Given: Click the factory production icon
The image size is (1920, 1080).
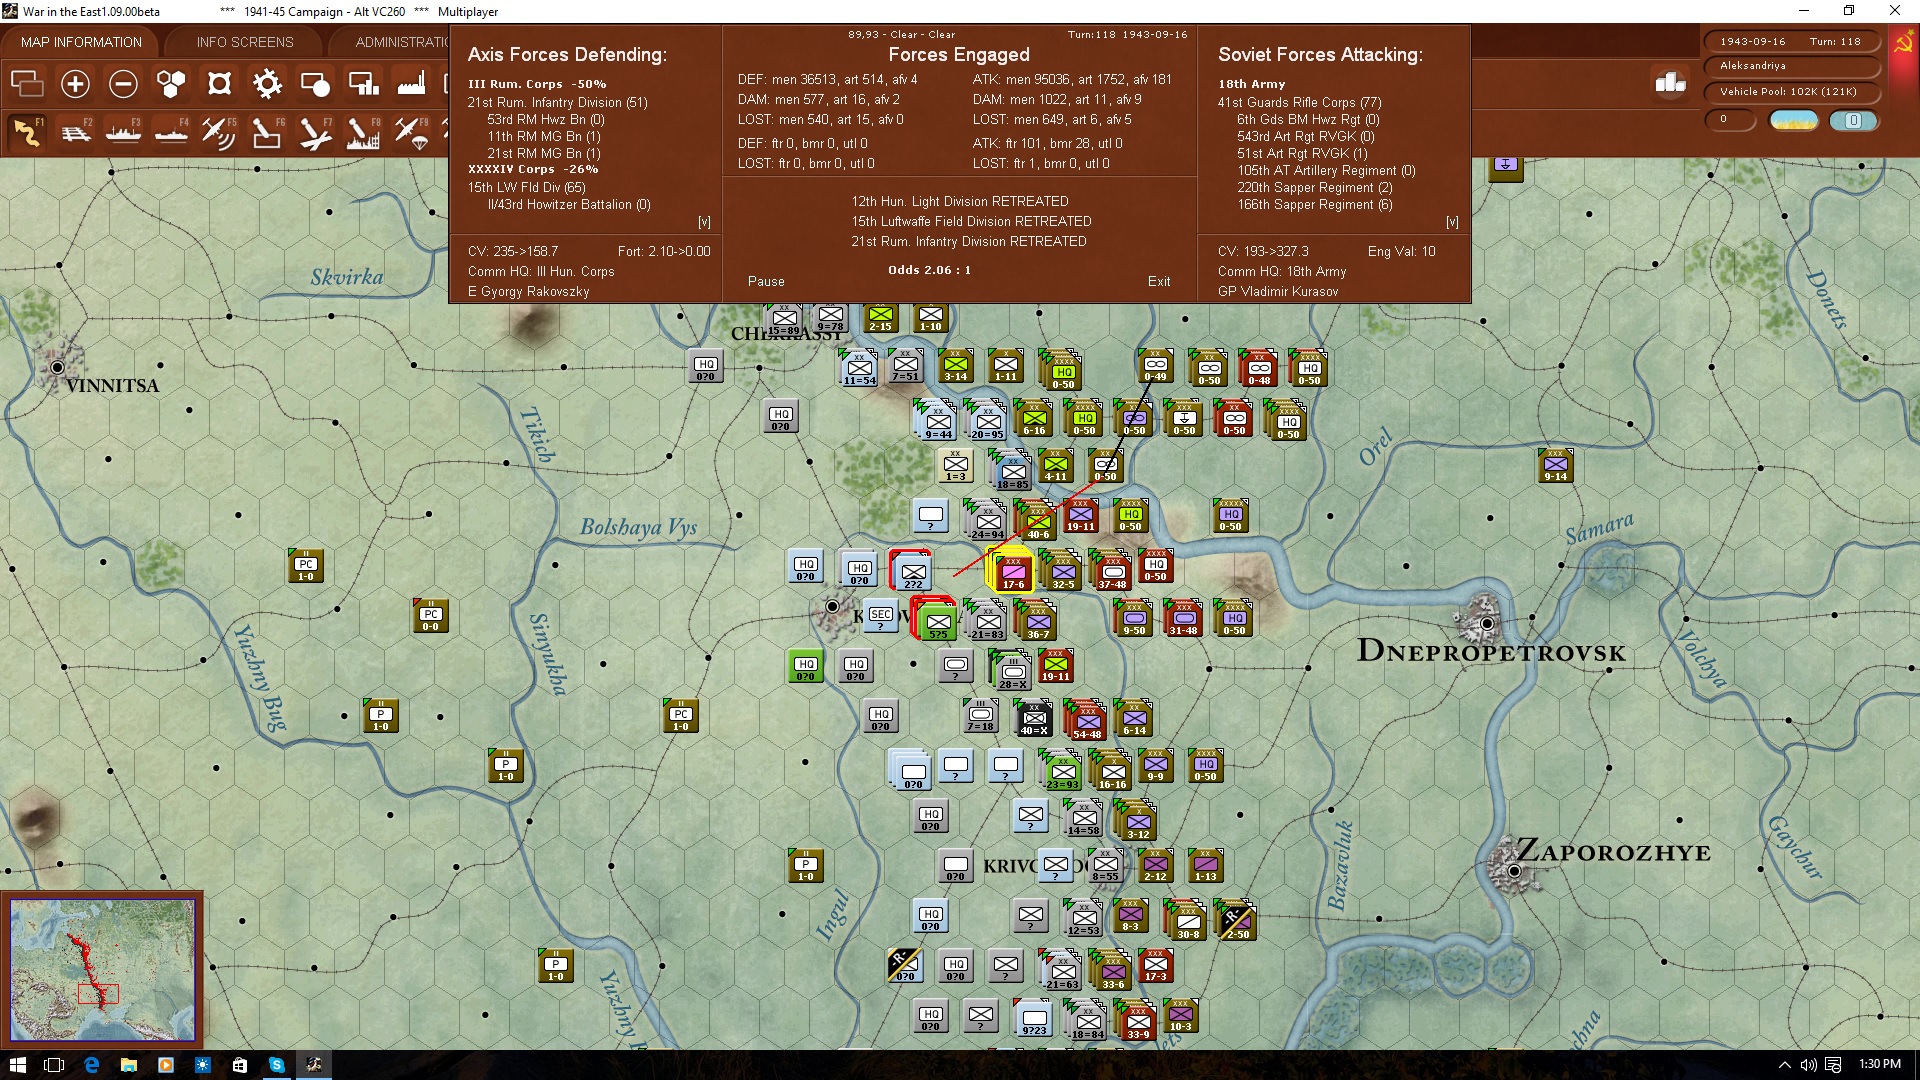Looking at the screenshot, I should point(411,84).
